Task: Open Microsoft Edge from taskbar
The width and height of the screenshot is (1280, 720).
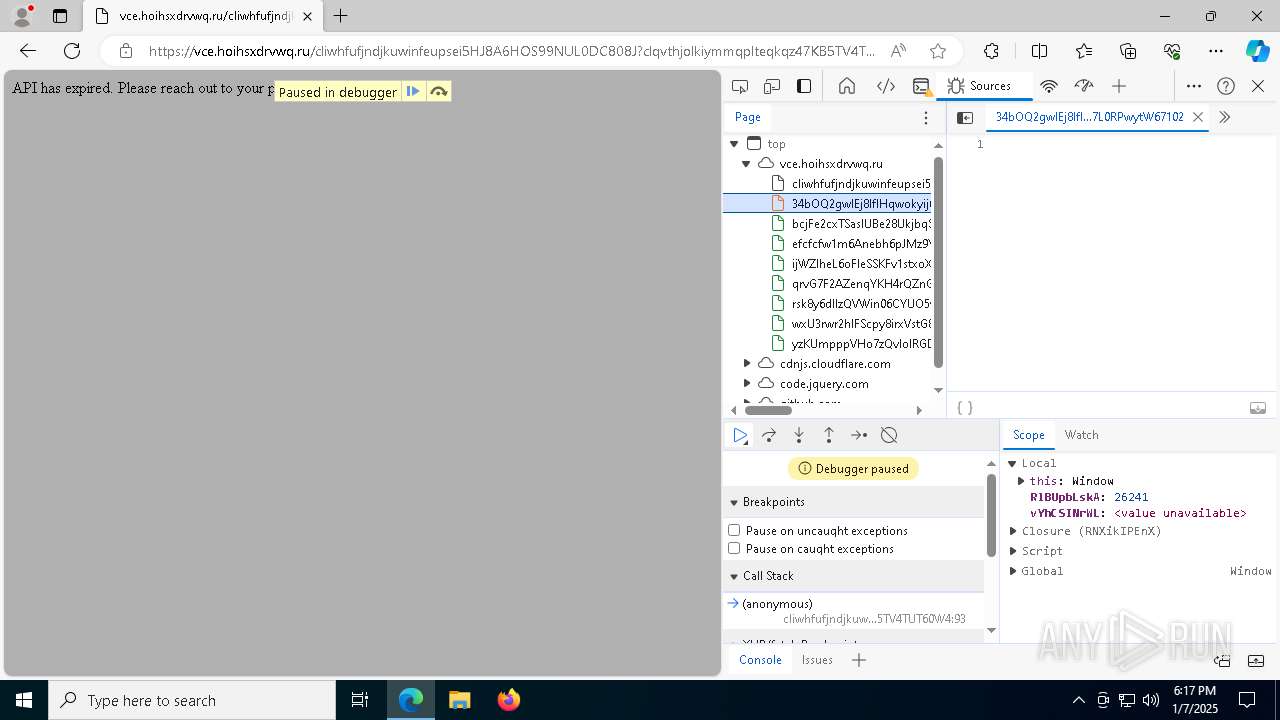Action: click(411, 700)
